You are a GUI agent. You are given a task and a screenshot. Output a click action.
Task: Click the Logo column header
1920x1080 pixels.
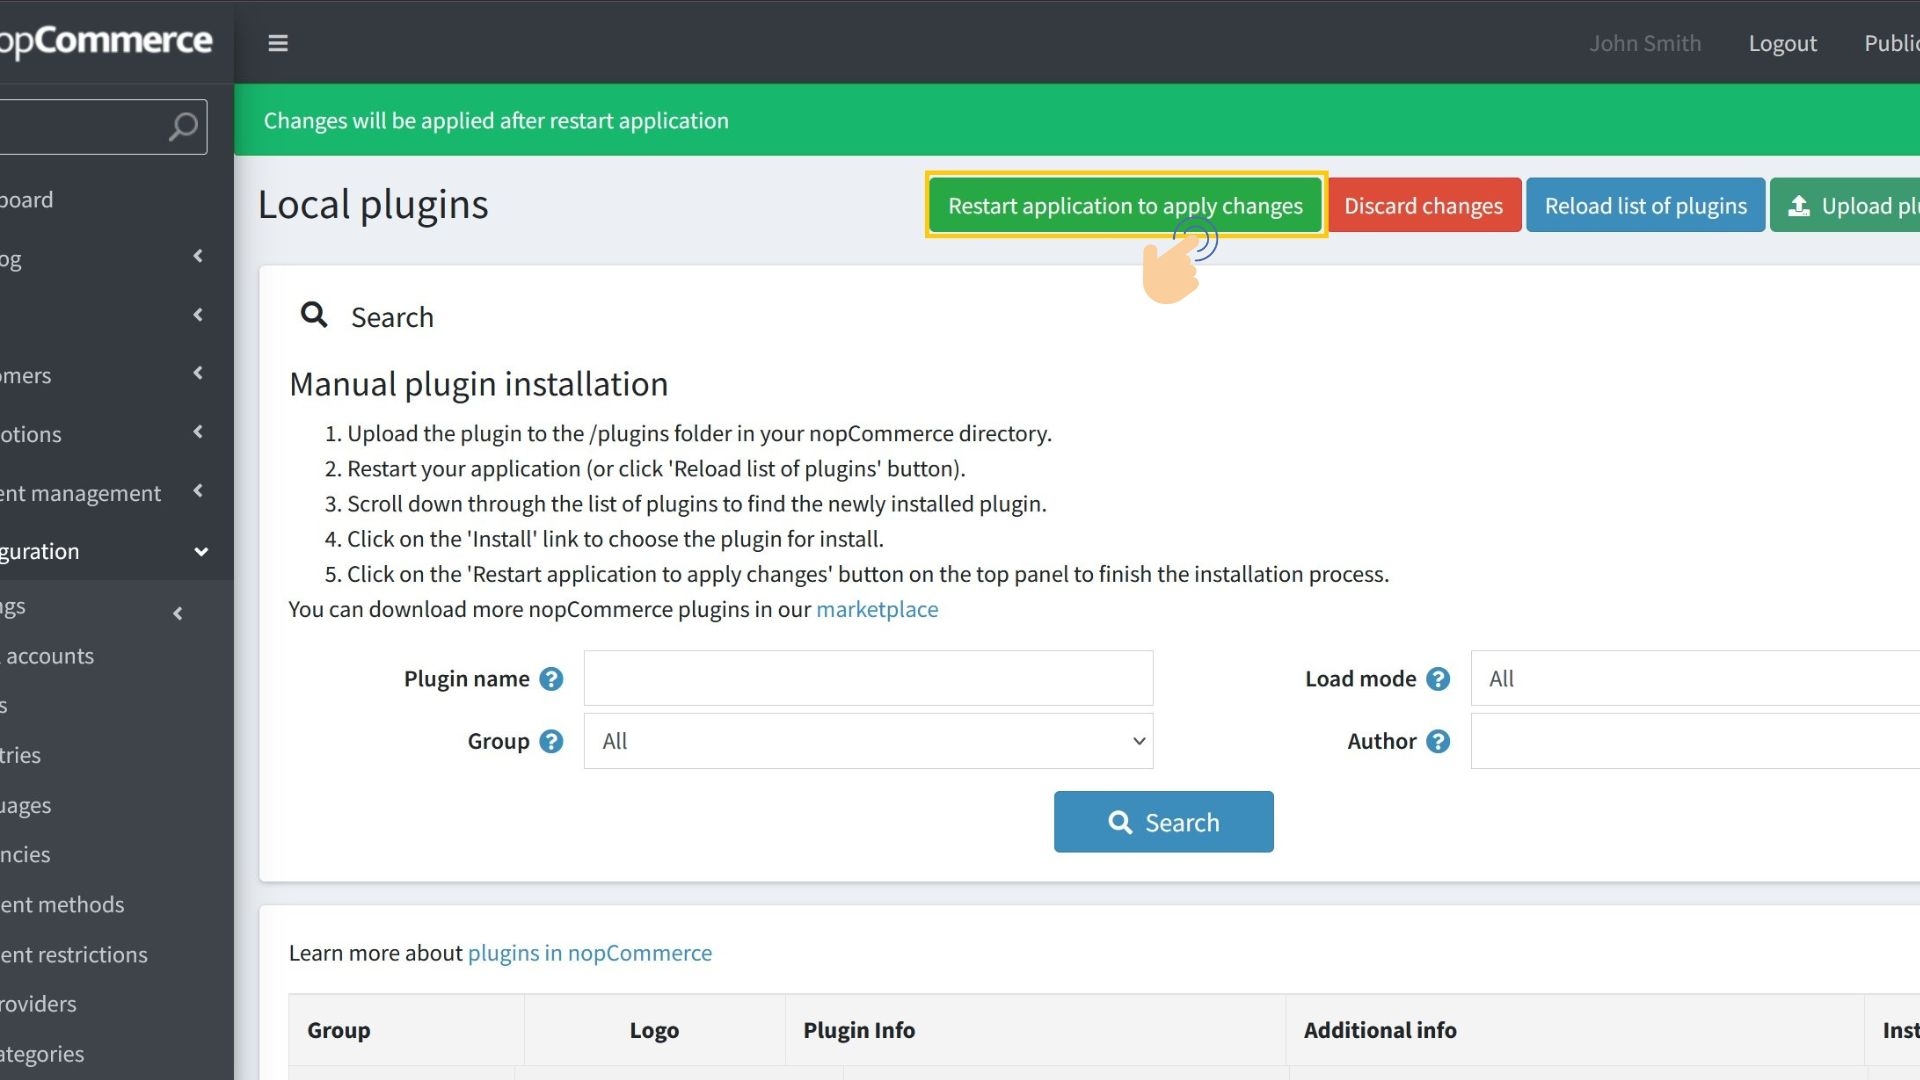[654, 1030]
